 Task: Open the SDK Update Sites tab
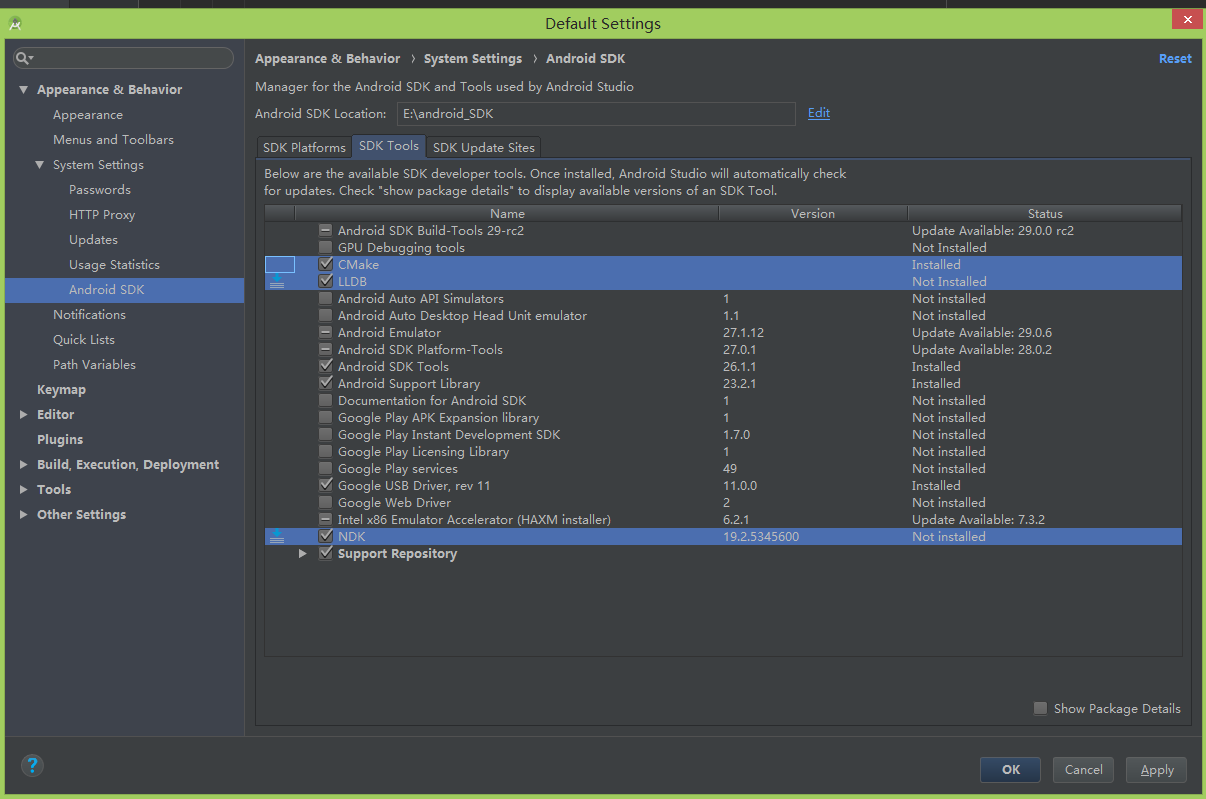point(484,148)
